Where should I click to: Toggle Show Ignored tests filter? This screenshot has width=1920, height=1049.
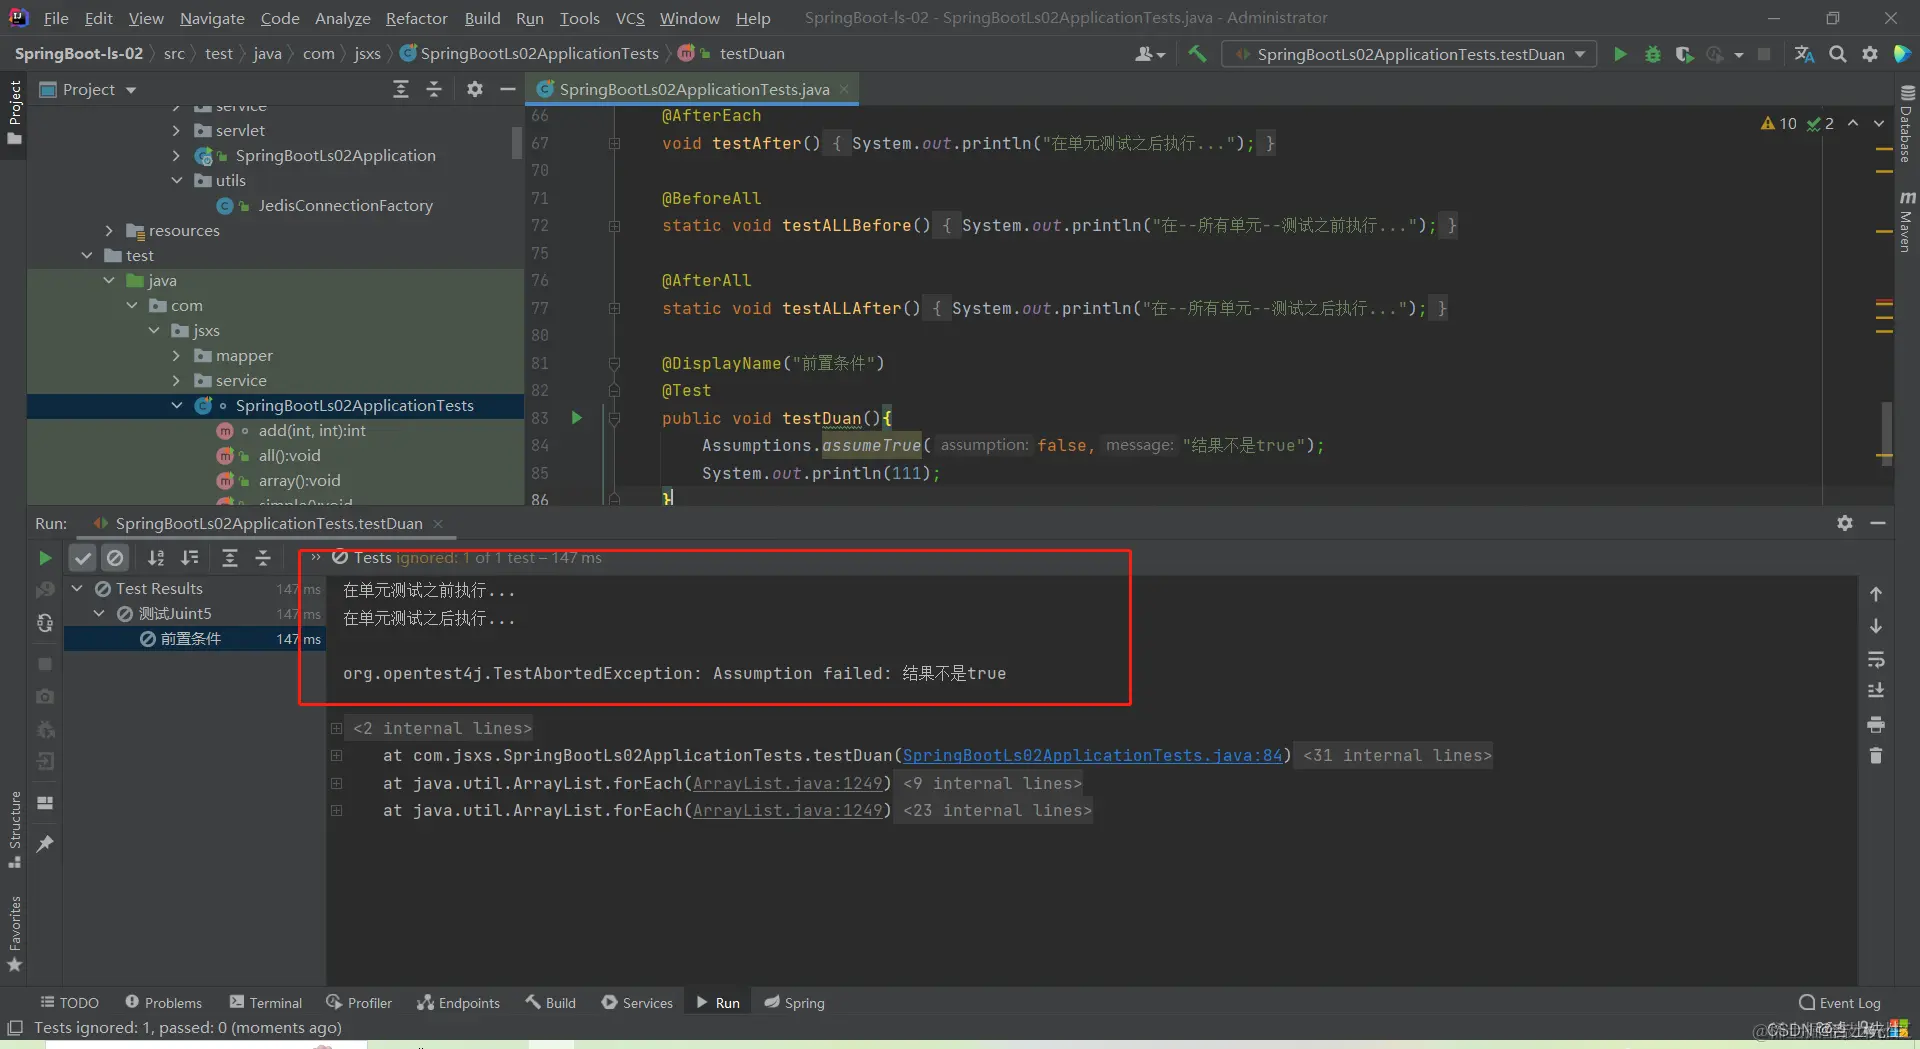point(115,558)
